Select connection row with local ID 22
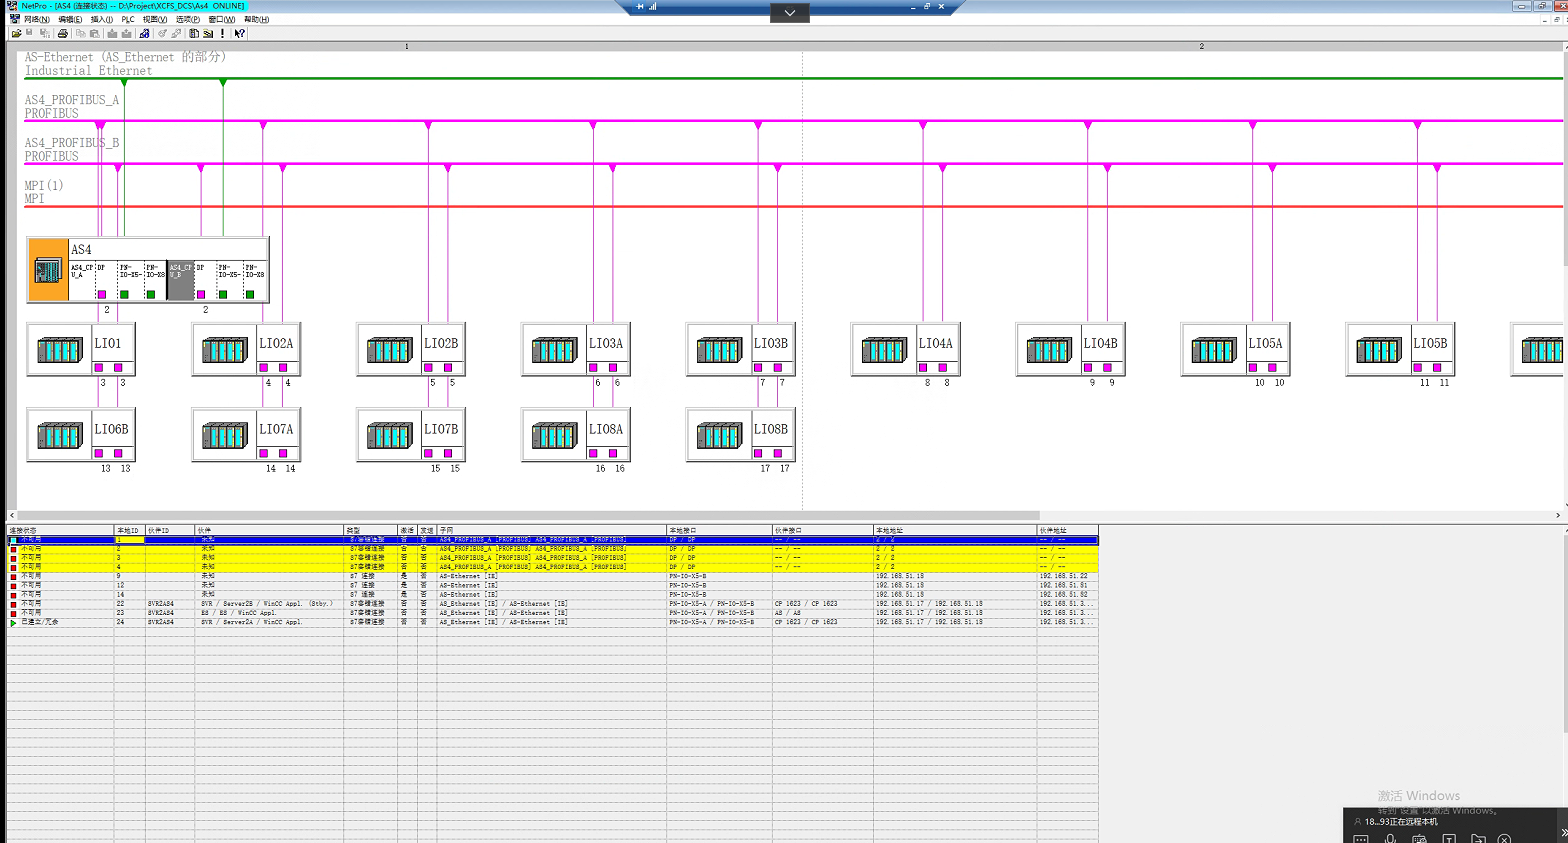This screenshot has height=843, width=1568. point(552,604)
